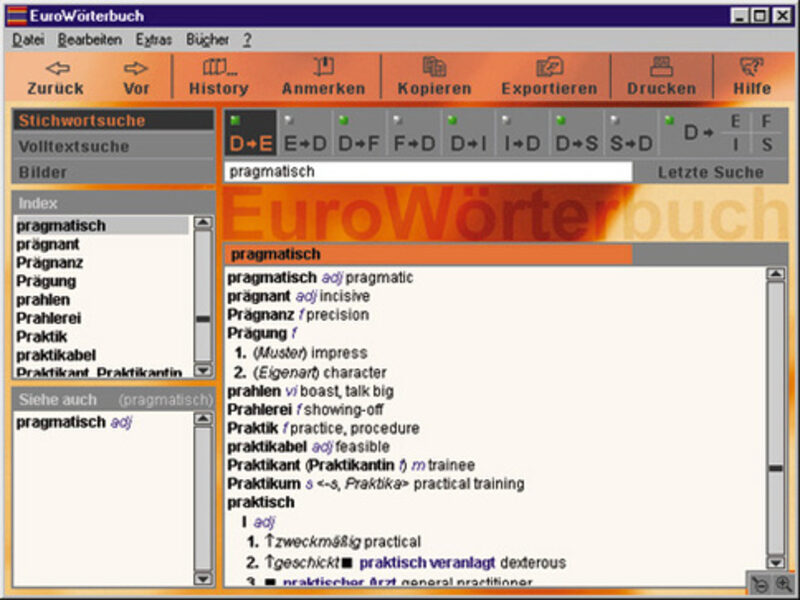Open the Extras menu

(154, 40)
